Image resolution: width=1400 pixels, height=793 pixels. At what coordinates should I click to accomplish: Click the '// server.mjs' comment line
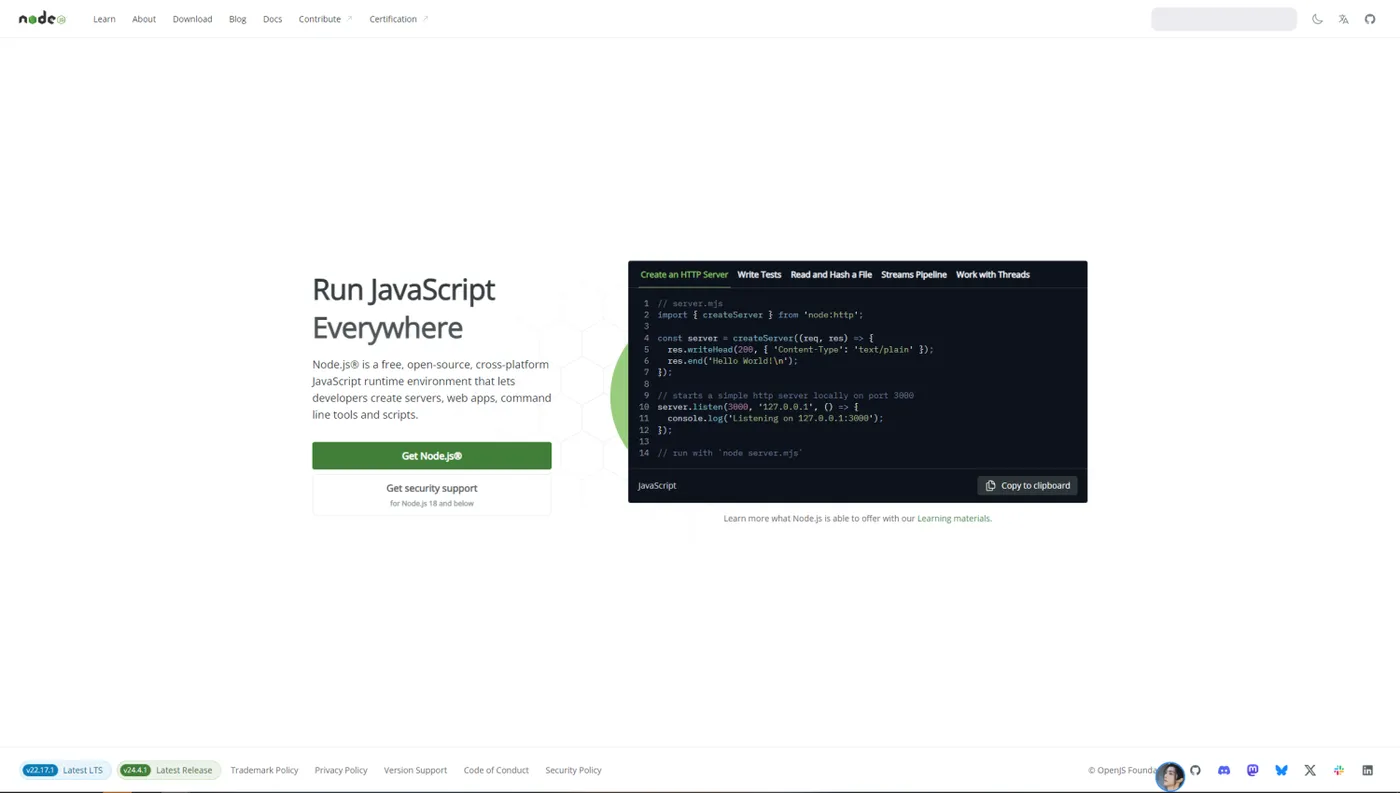coord(690,304)
